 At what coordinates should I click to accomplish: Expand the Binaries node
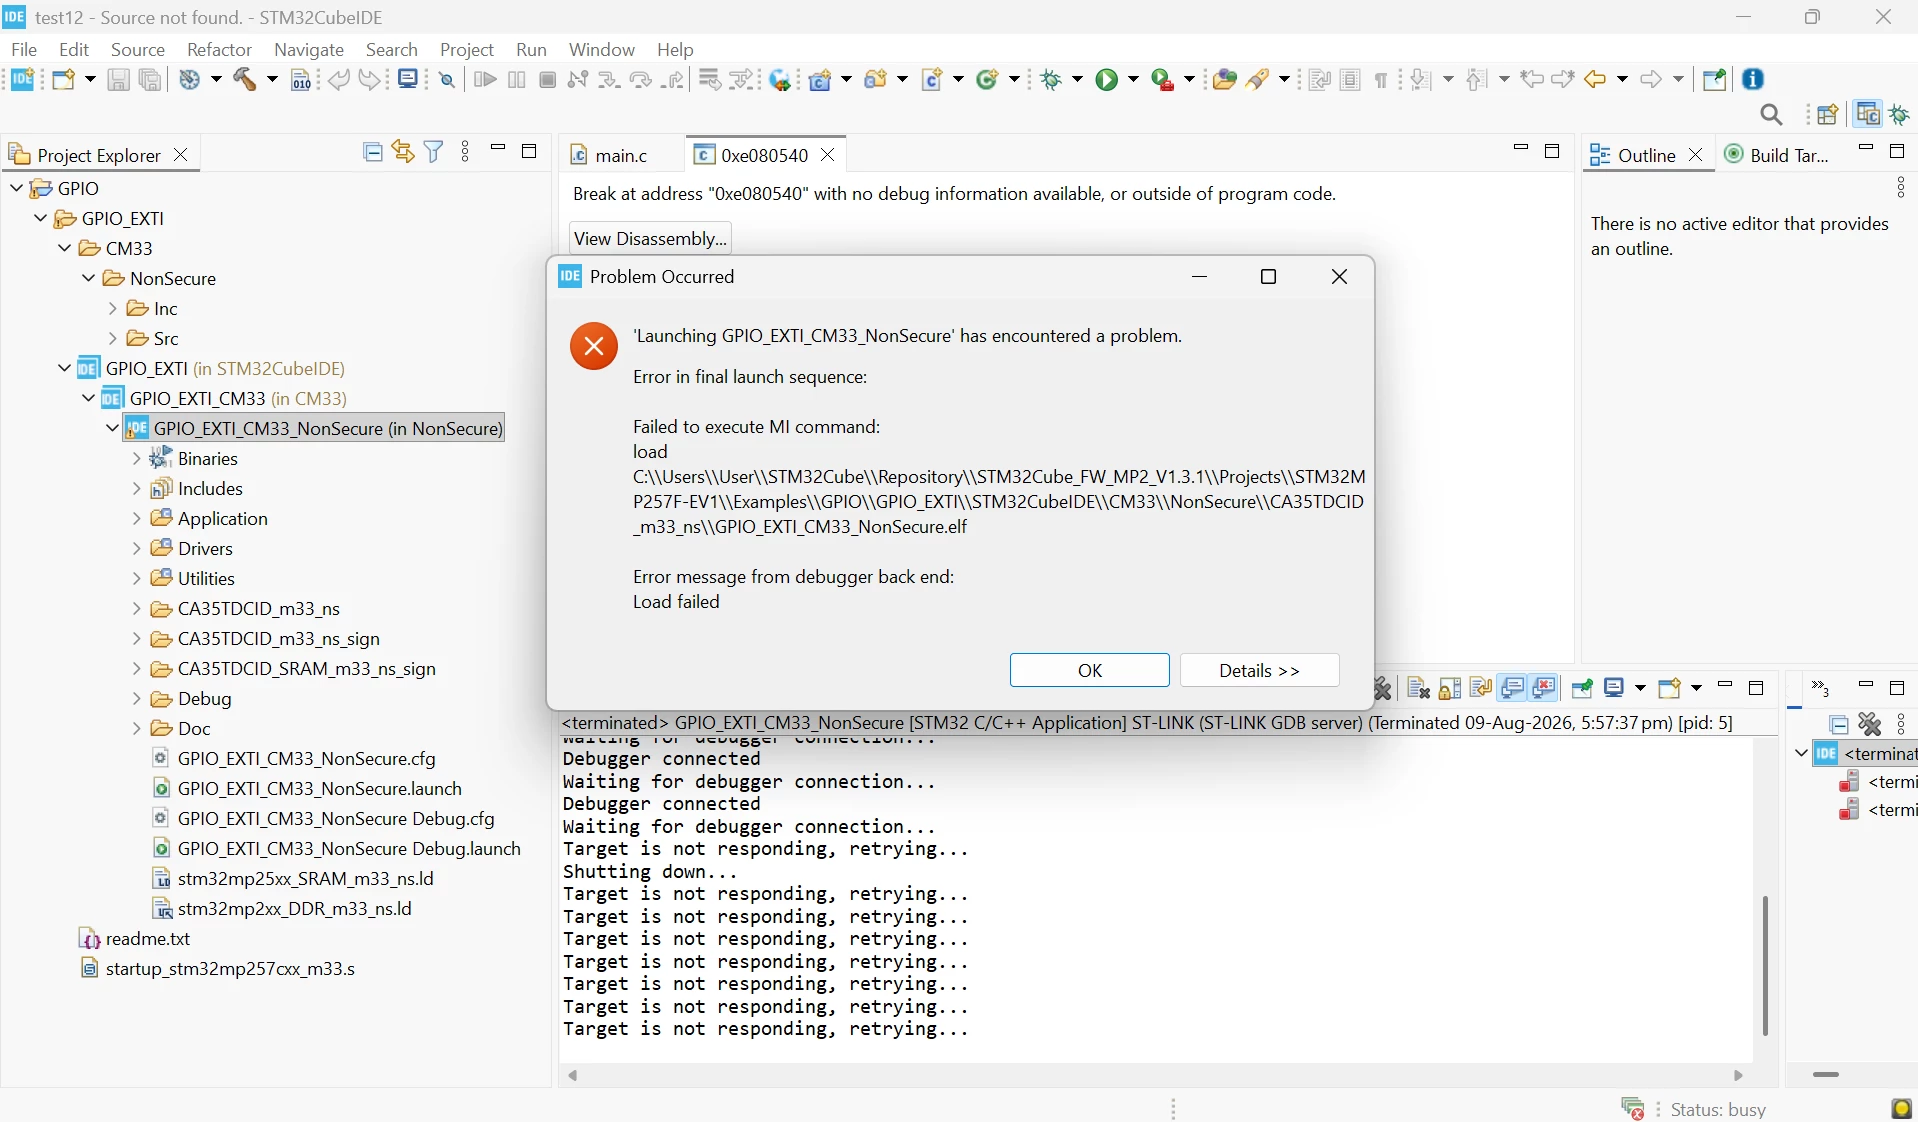pyautogui.click(x=137, y=458)
